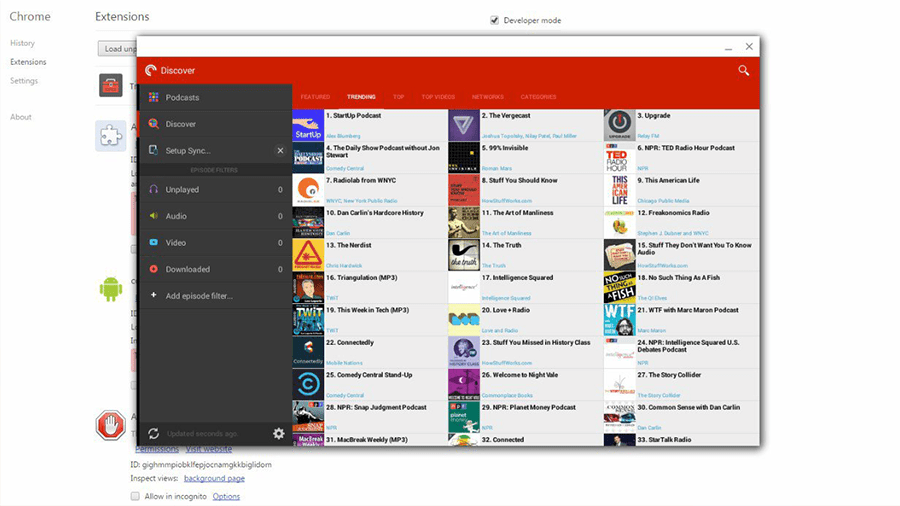Toggle Allow in incognito checkbox
This screenshot has height=506, width=900.
pos(135,496)
